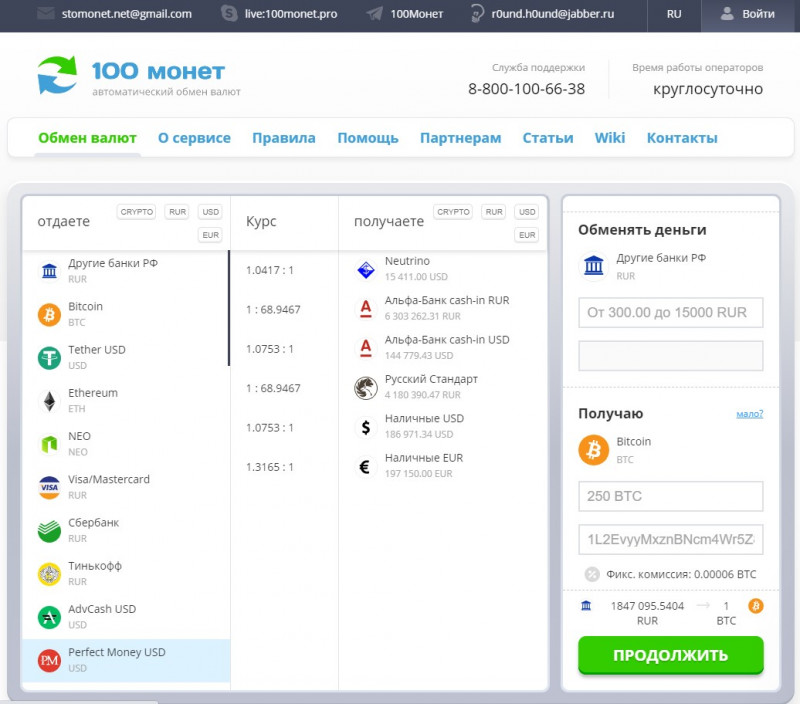Filter отдаете list by EUR
800x704 pixels.
[210, 235]
